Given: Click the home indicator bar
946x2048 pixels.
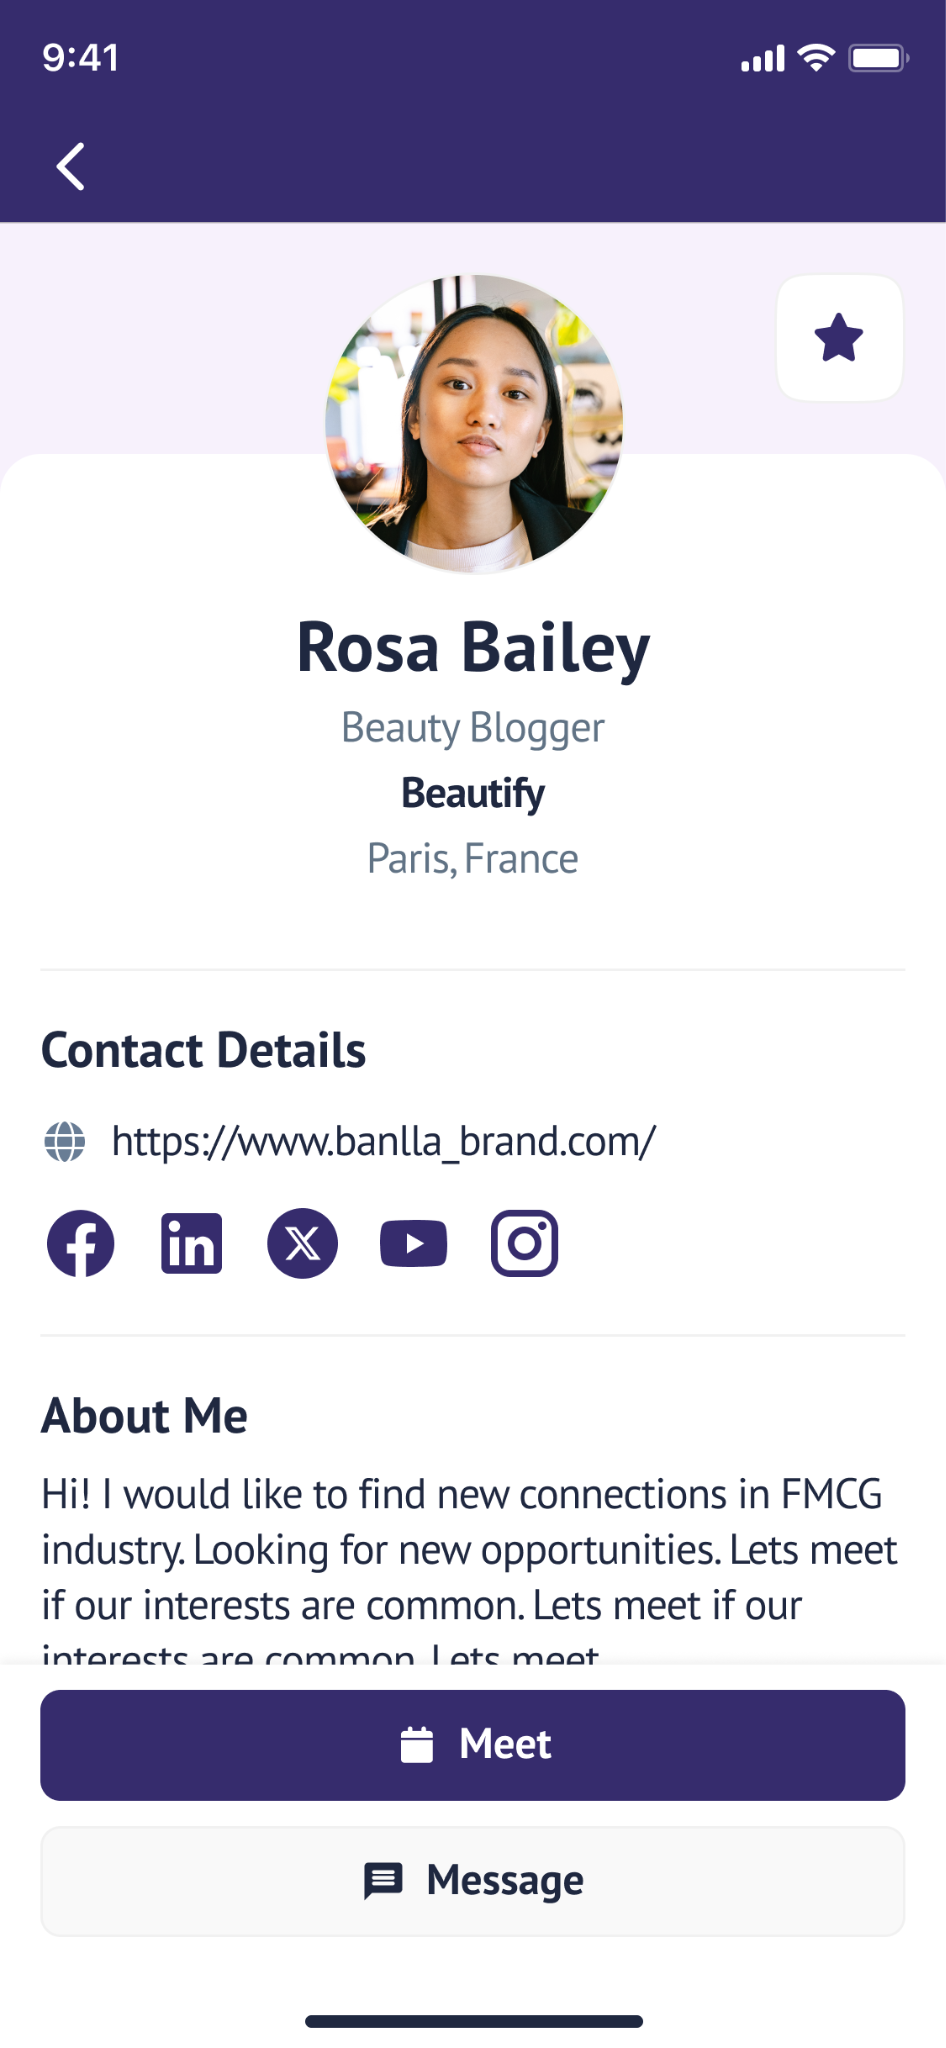Looking at the screenshot, I should [473, 2021].
